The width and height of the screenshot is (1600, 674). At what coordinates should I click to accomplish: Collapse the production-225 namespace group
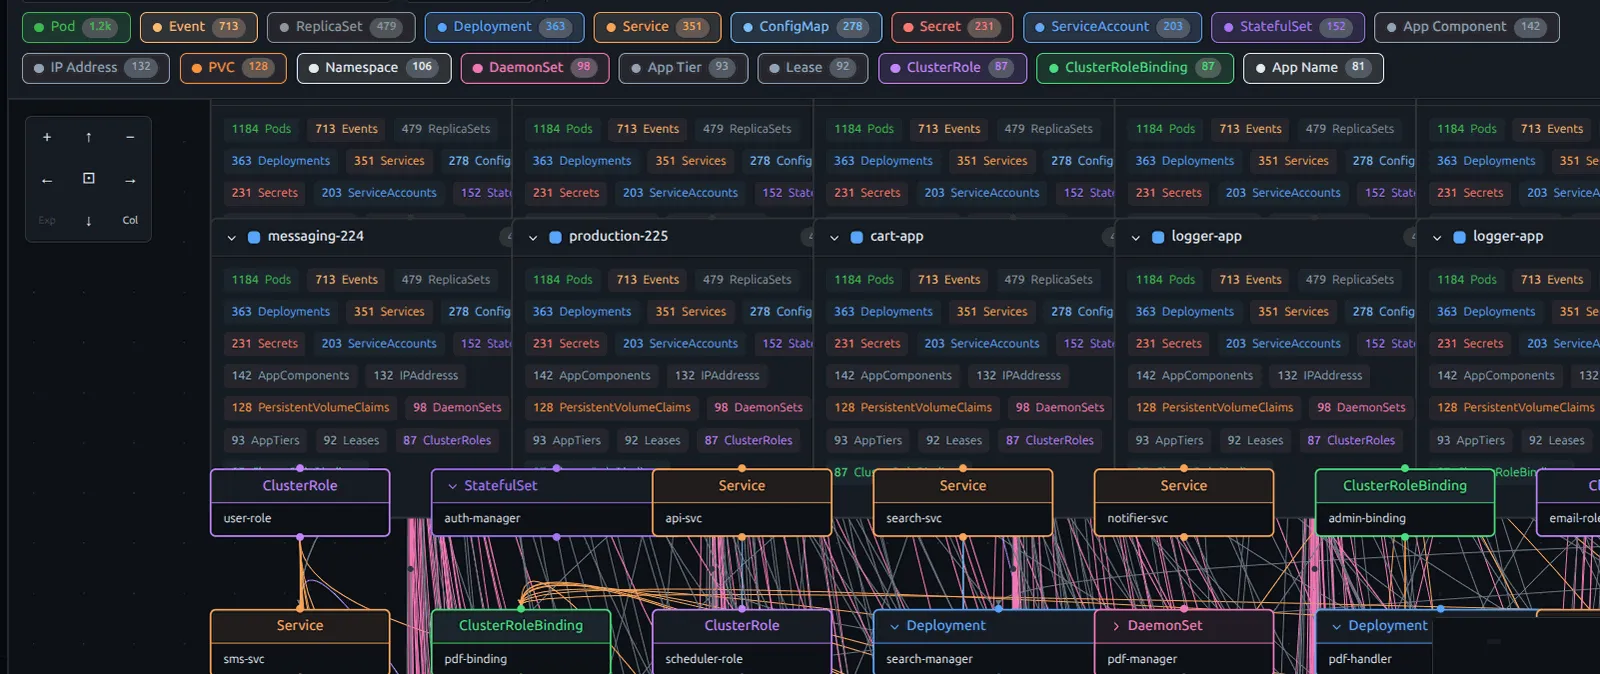pyautogui.click(x=533, y=238)
